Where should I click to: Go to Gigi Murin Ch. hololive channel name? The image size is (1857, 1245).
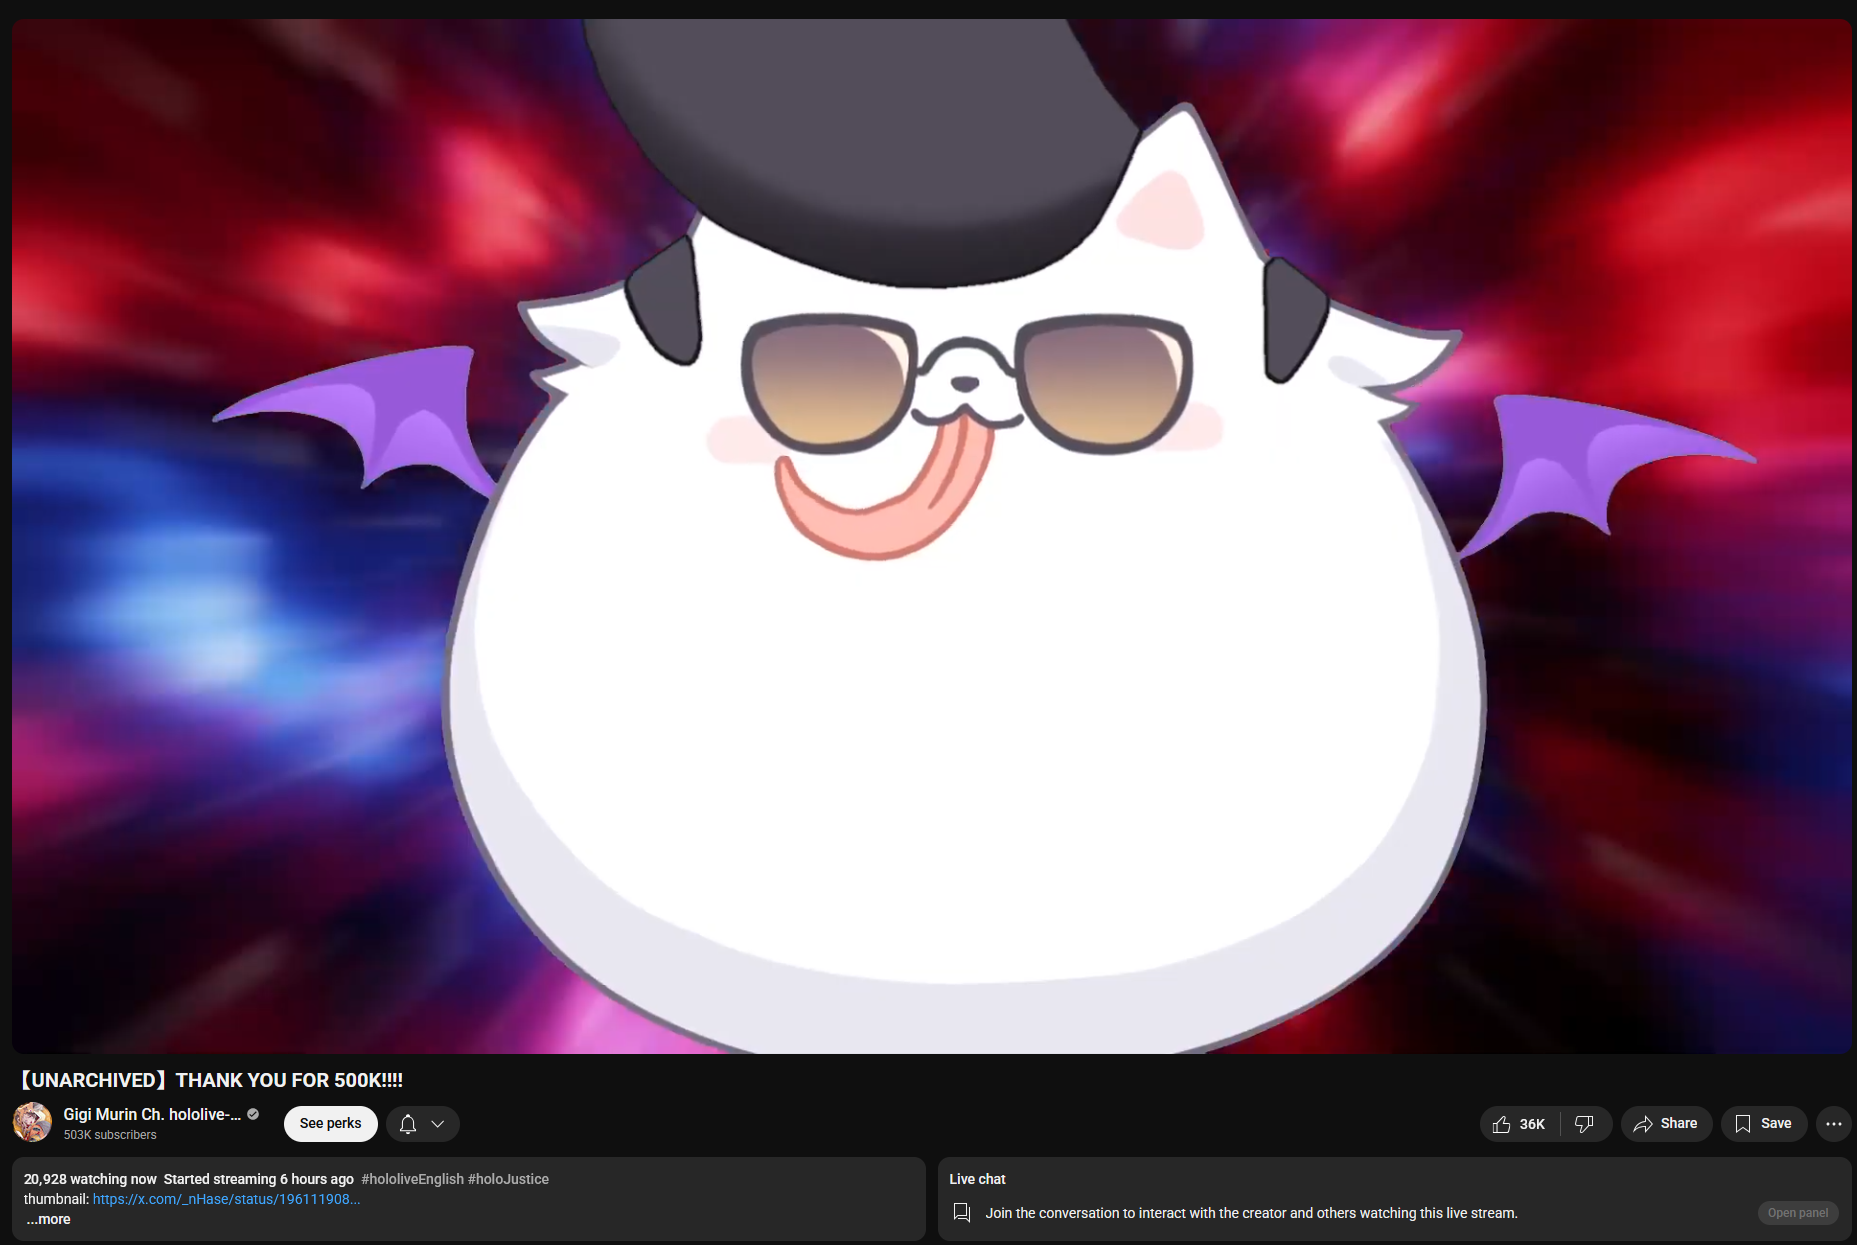tap(152, 1114)
